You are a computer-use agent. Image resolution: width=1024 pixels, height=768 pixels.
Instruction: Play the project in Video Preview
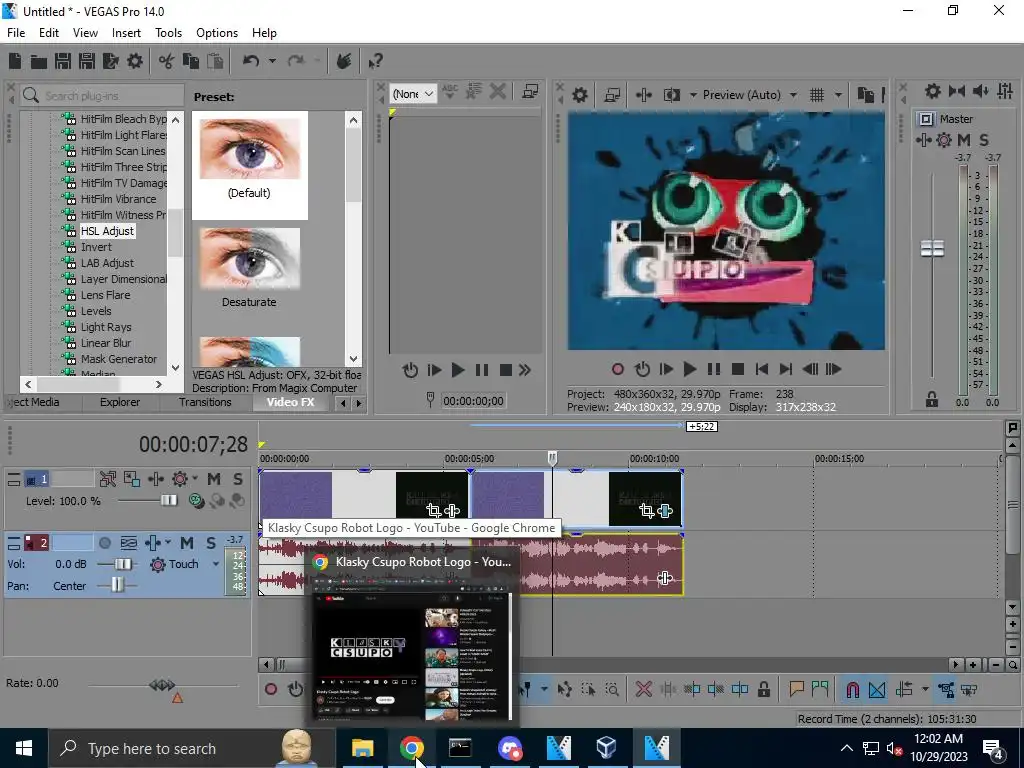[x=690, y=370]
